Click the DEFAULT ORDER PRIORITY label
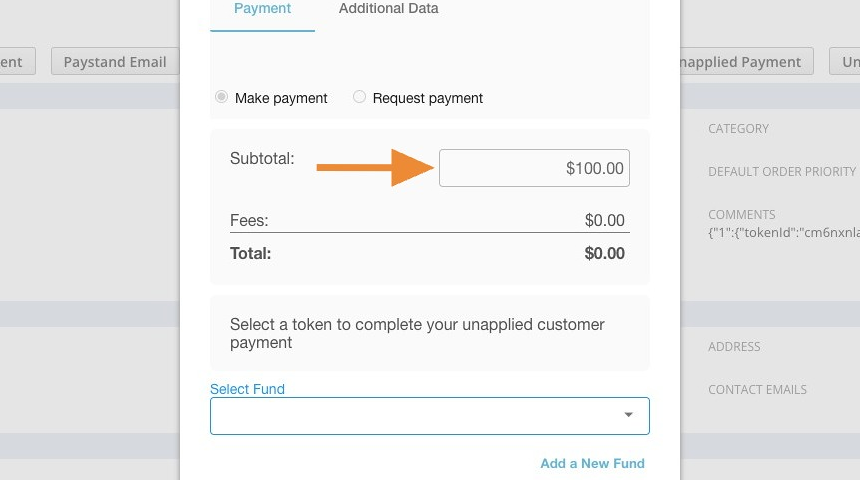This screenshot has width=860, height=480. (782, 172)
